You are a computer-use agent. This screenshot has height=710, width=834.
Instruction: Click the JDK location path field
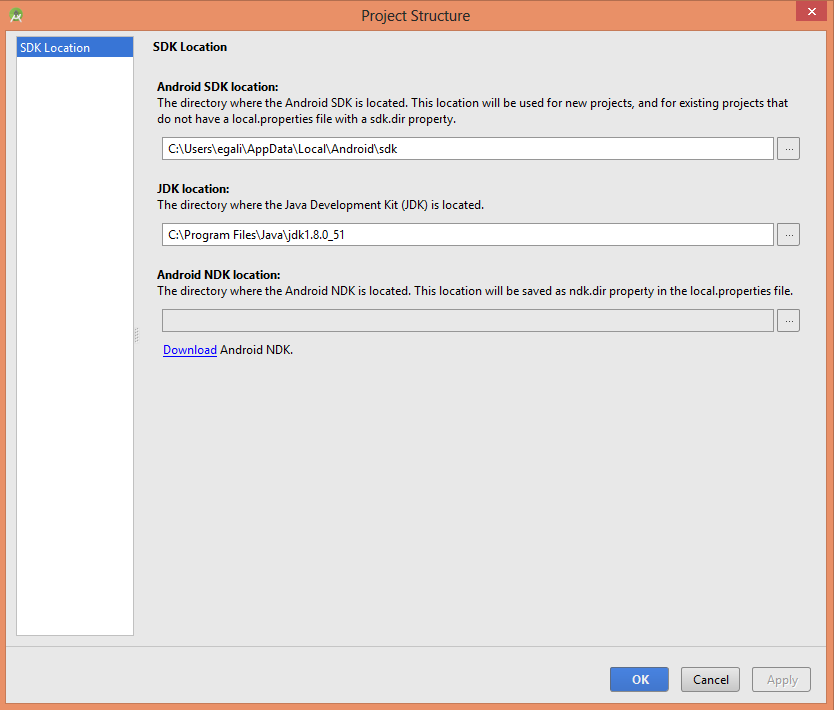468,235
